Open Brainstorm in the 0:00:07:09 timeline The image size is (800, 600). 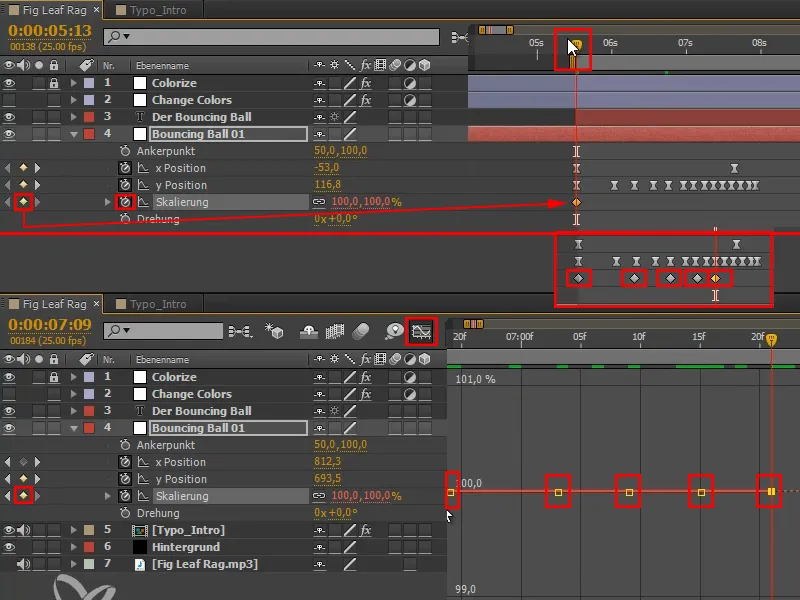394,332
